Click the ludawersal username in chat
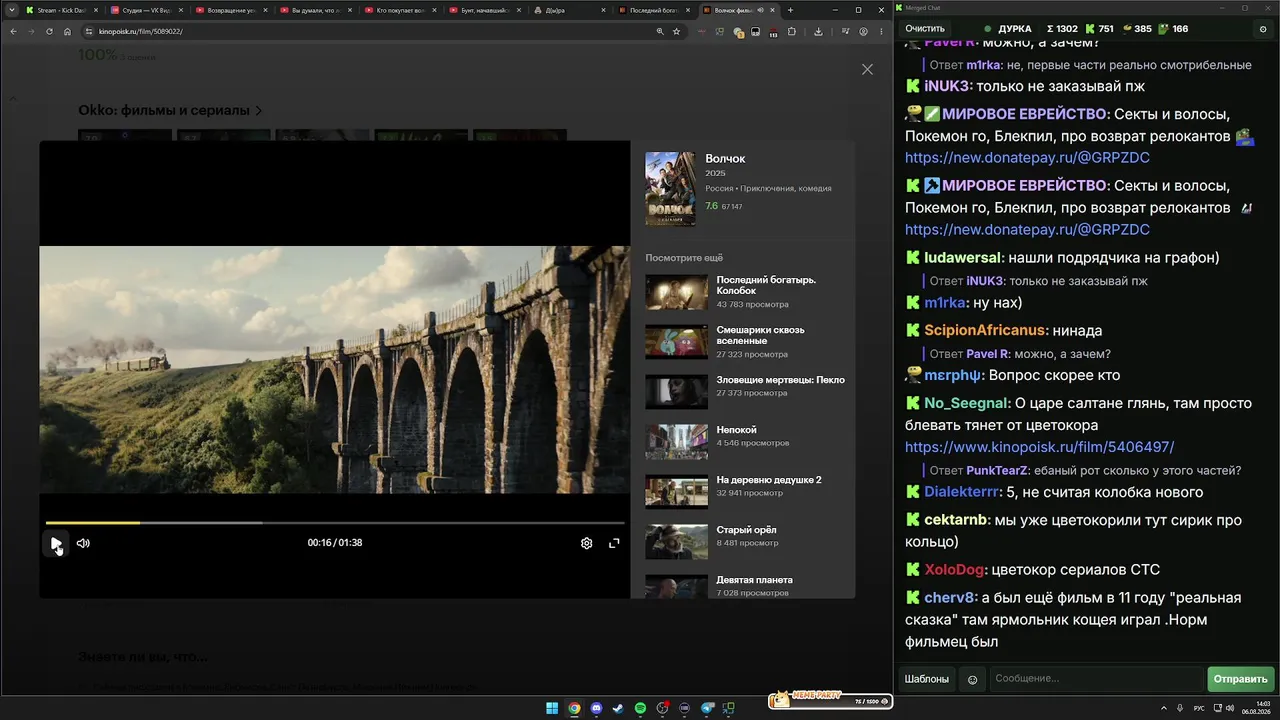This screenshot has height=720, width=1280. coord(963,257)
